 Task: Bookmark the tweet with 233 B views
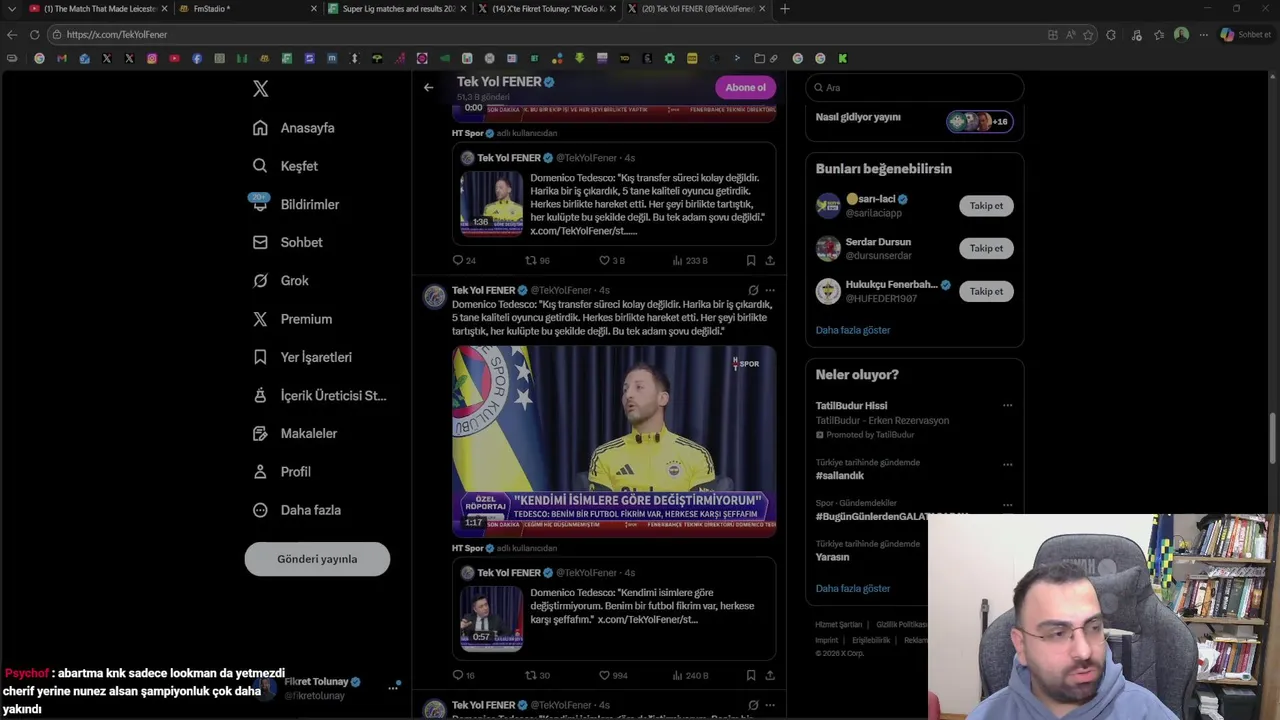tap(750, 260)
